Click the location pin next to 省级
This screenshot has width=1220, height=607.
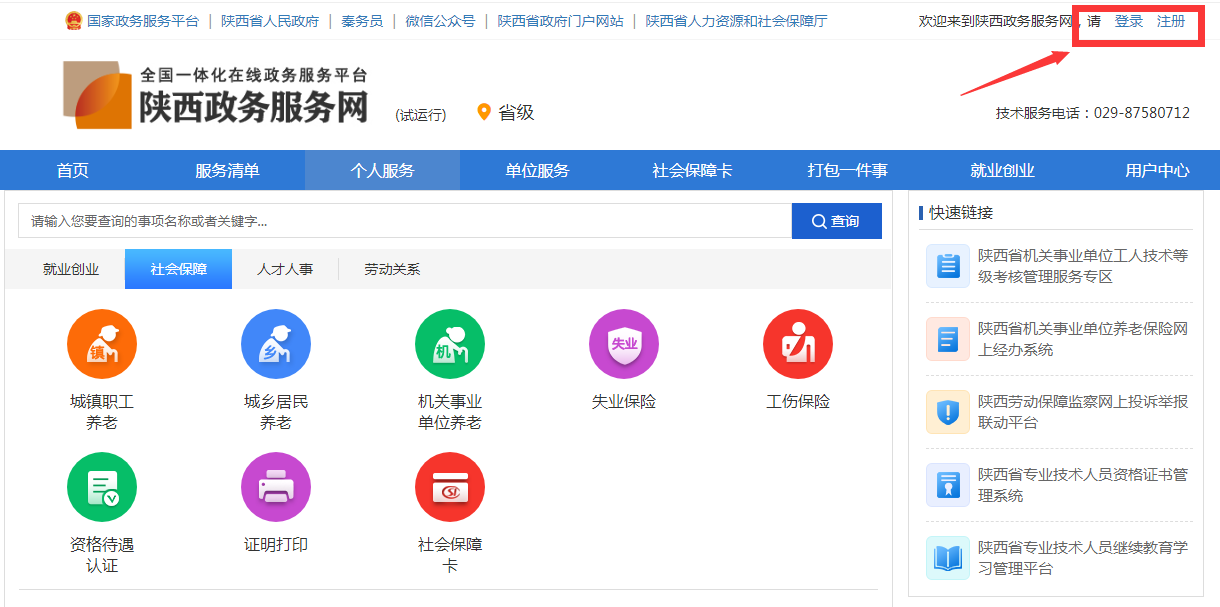pos(485,113)
